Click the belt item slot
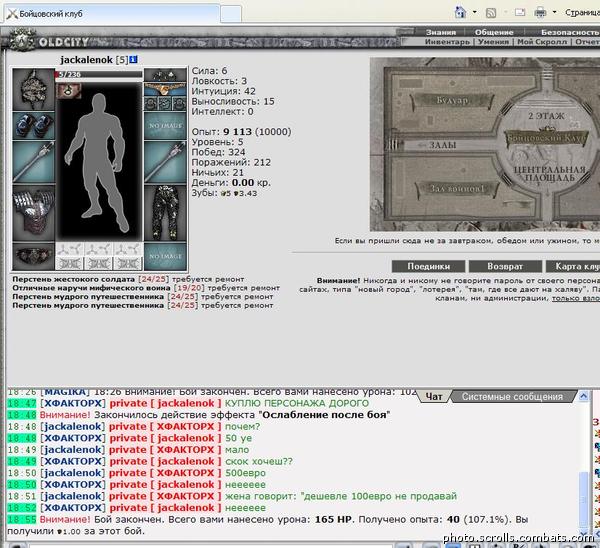Screen dimensions: 600x548 click(x=34, y=256)
